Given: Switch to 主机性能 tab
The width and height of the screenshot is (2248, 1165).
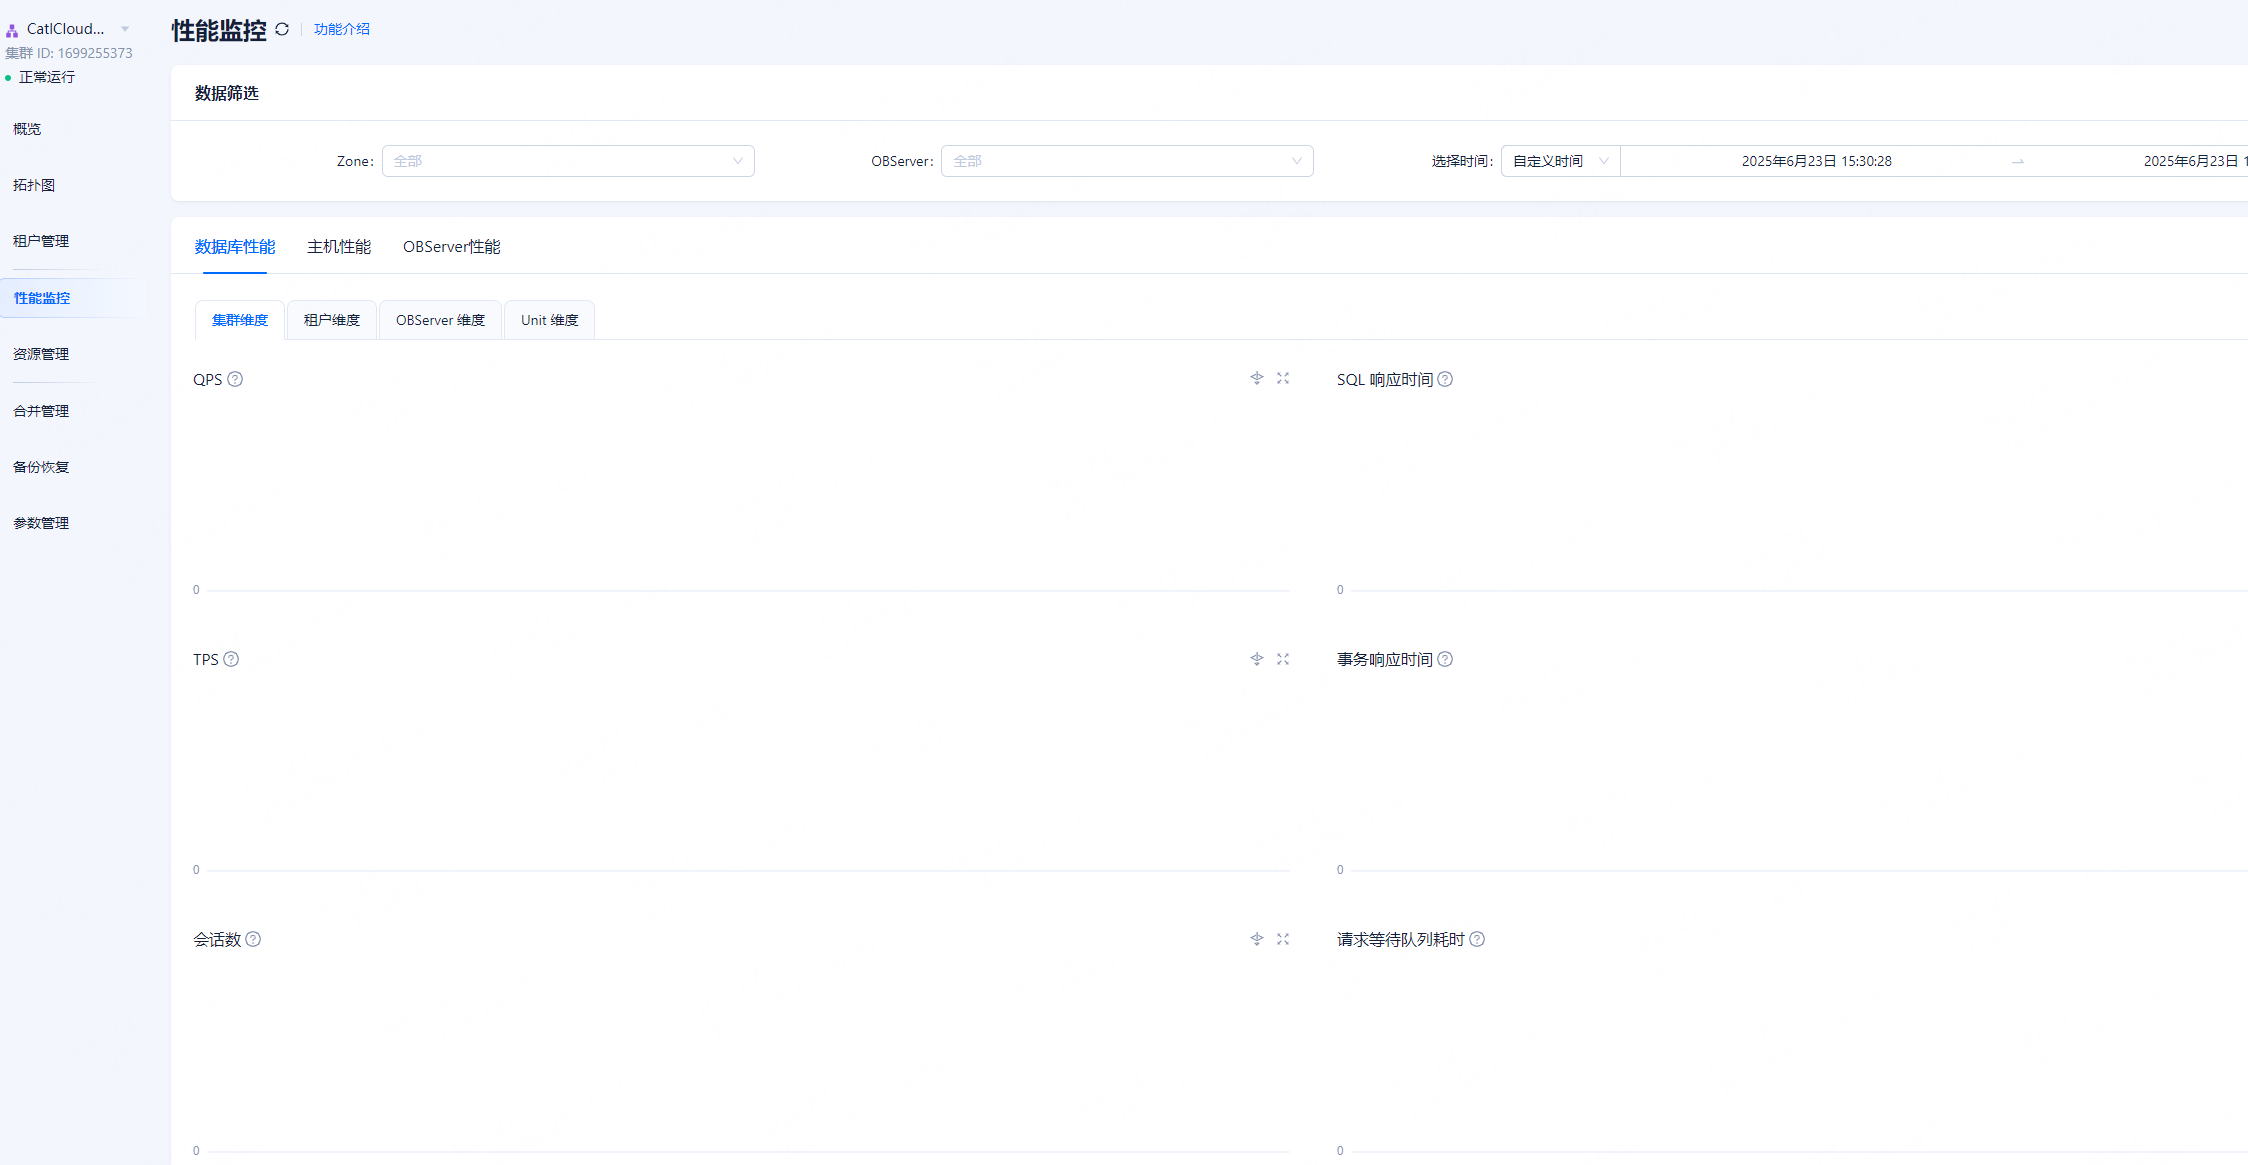Looking at the screenshot, I should click(x=338, y=247).
